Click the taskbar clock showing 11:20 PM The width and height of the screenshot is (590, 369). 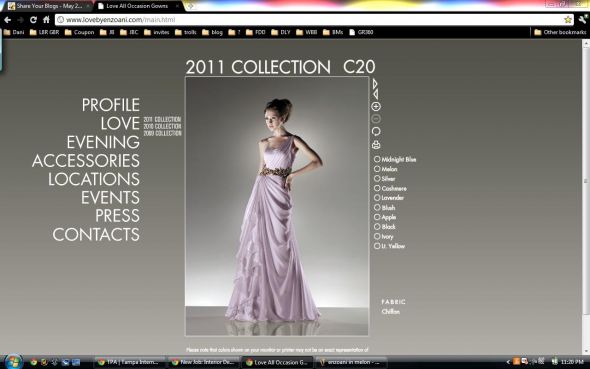click(x=572, y=362)
